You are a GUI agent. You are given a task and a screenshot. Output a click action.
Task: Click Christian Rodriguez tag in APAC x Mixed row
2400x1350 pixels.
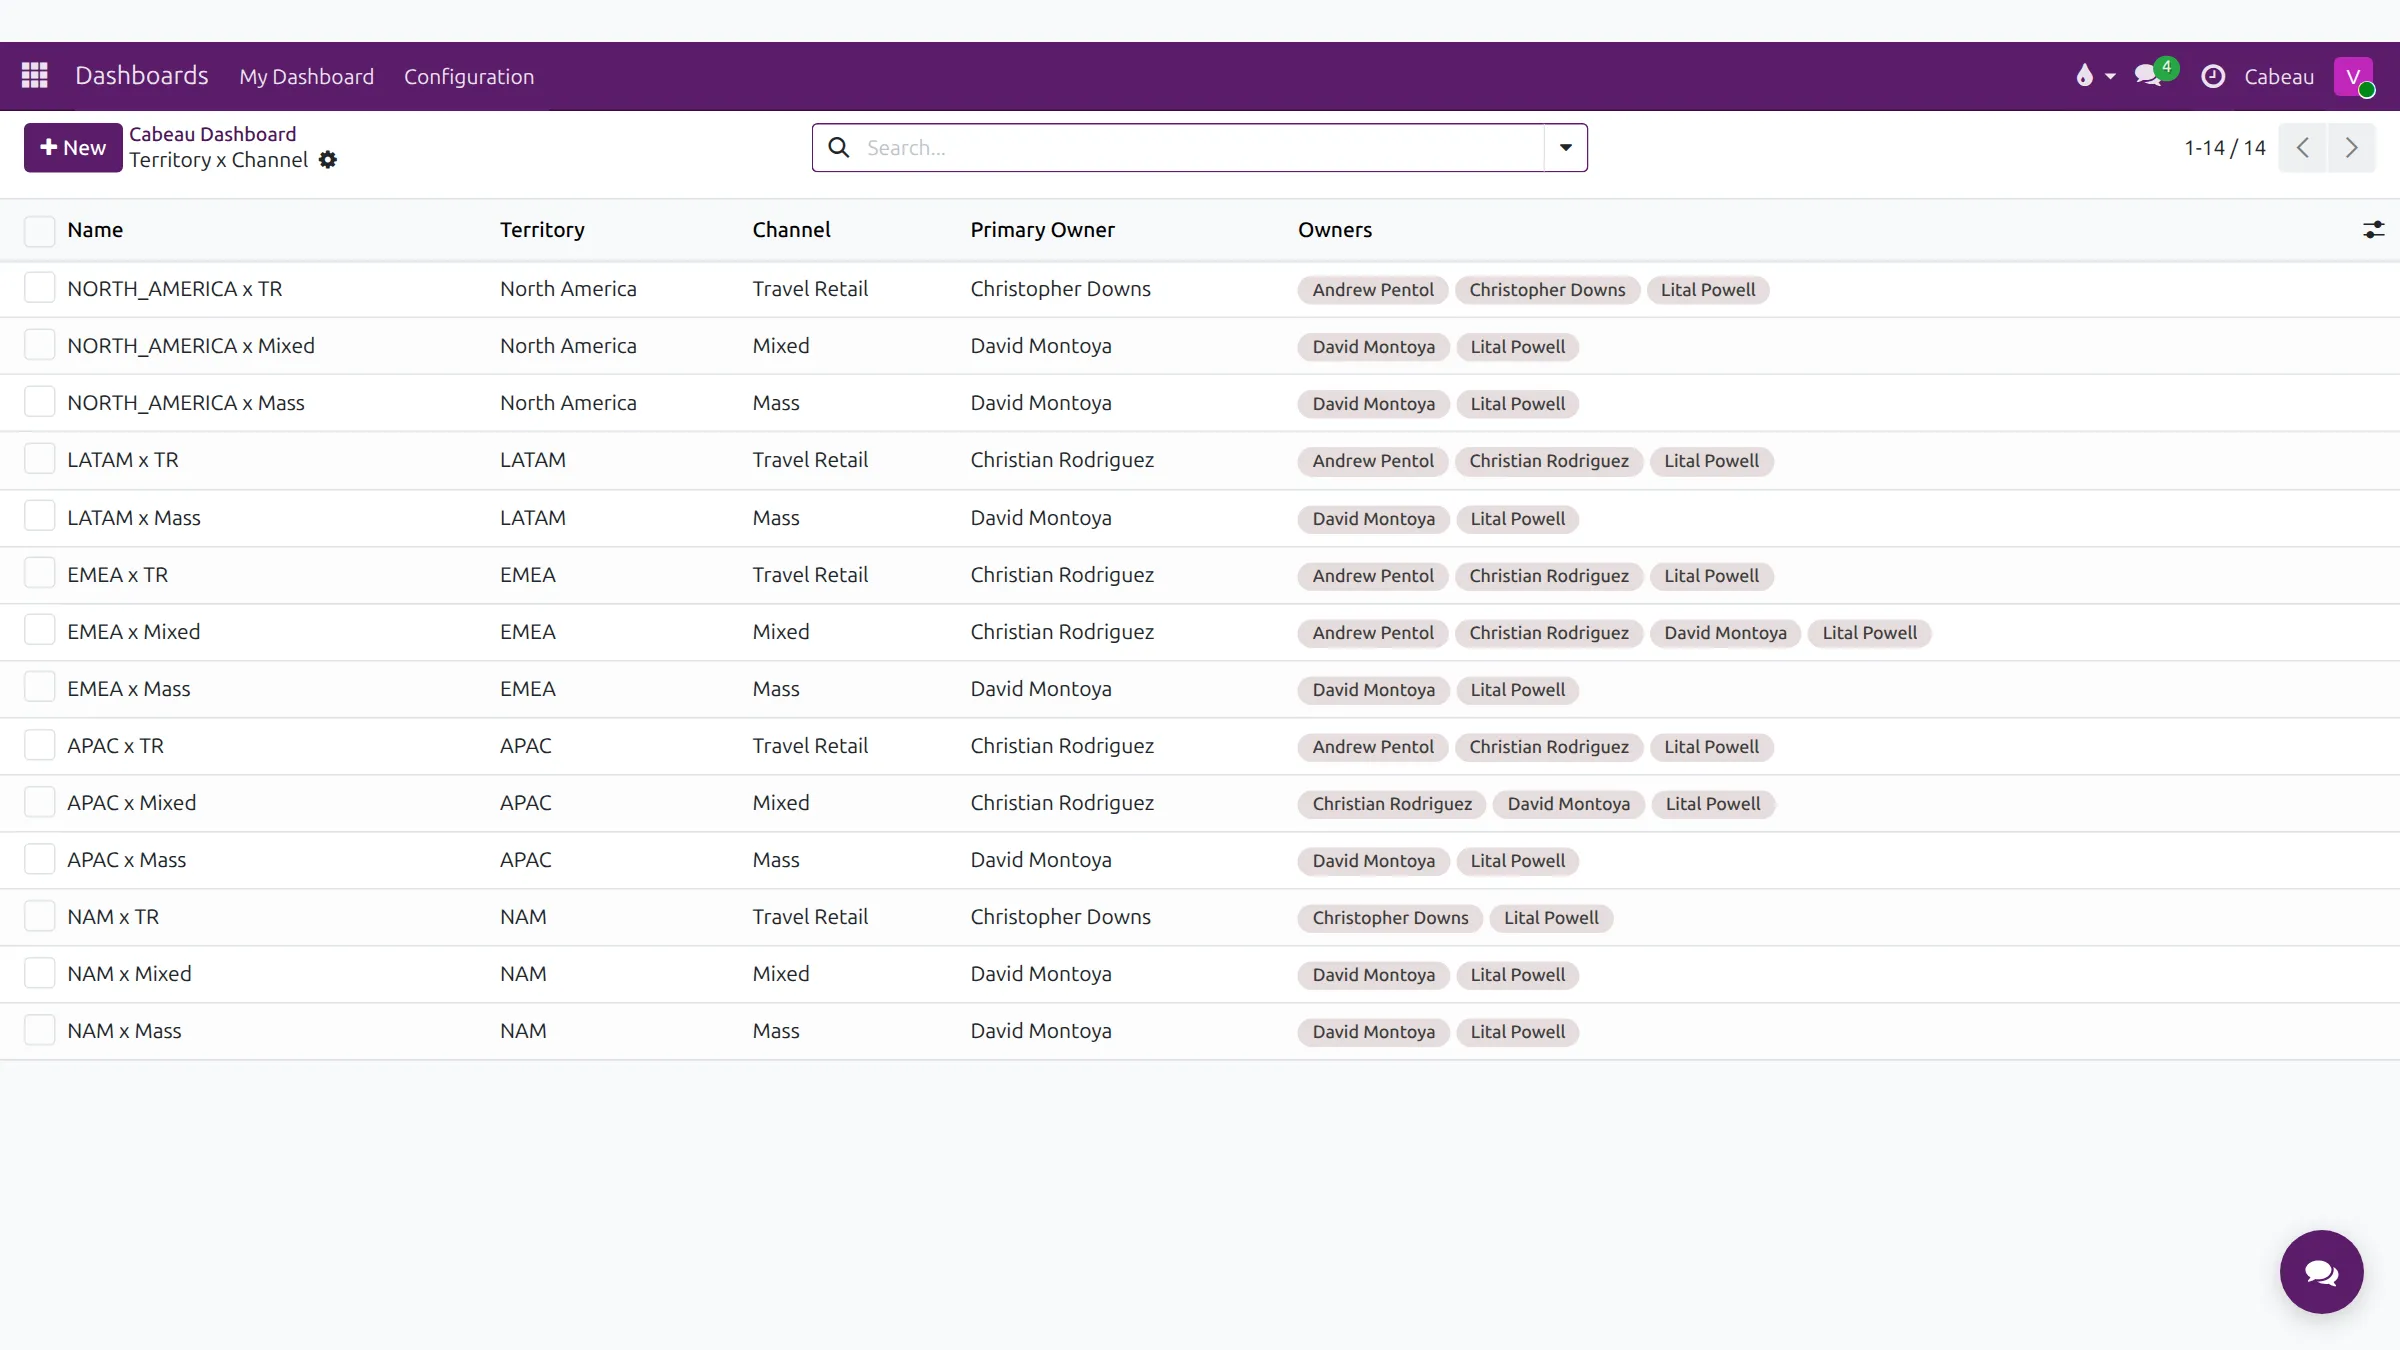(x=1392, y=804)
